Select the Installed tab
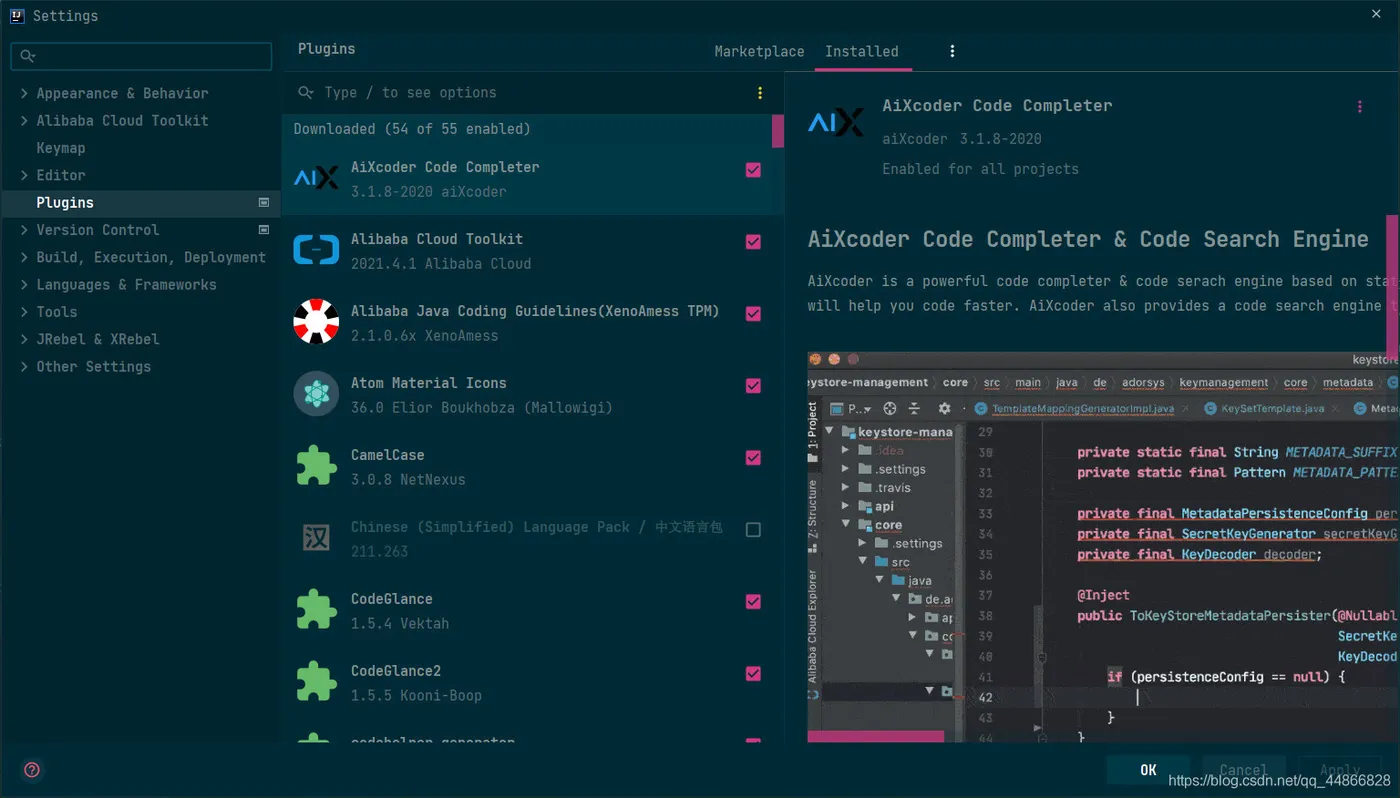Viewport: 1400px width, 798px height. pyautogui.click(x=862, y=51)
